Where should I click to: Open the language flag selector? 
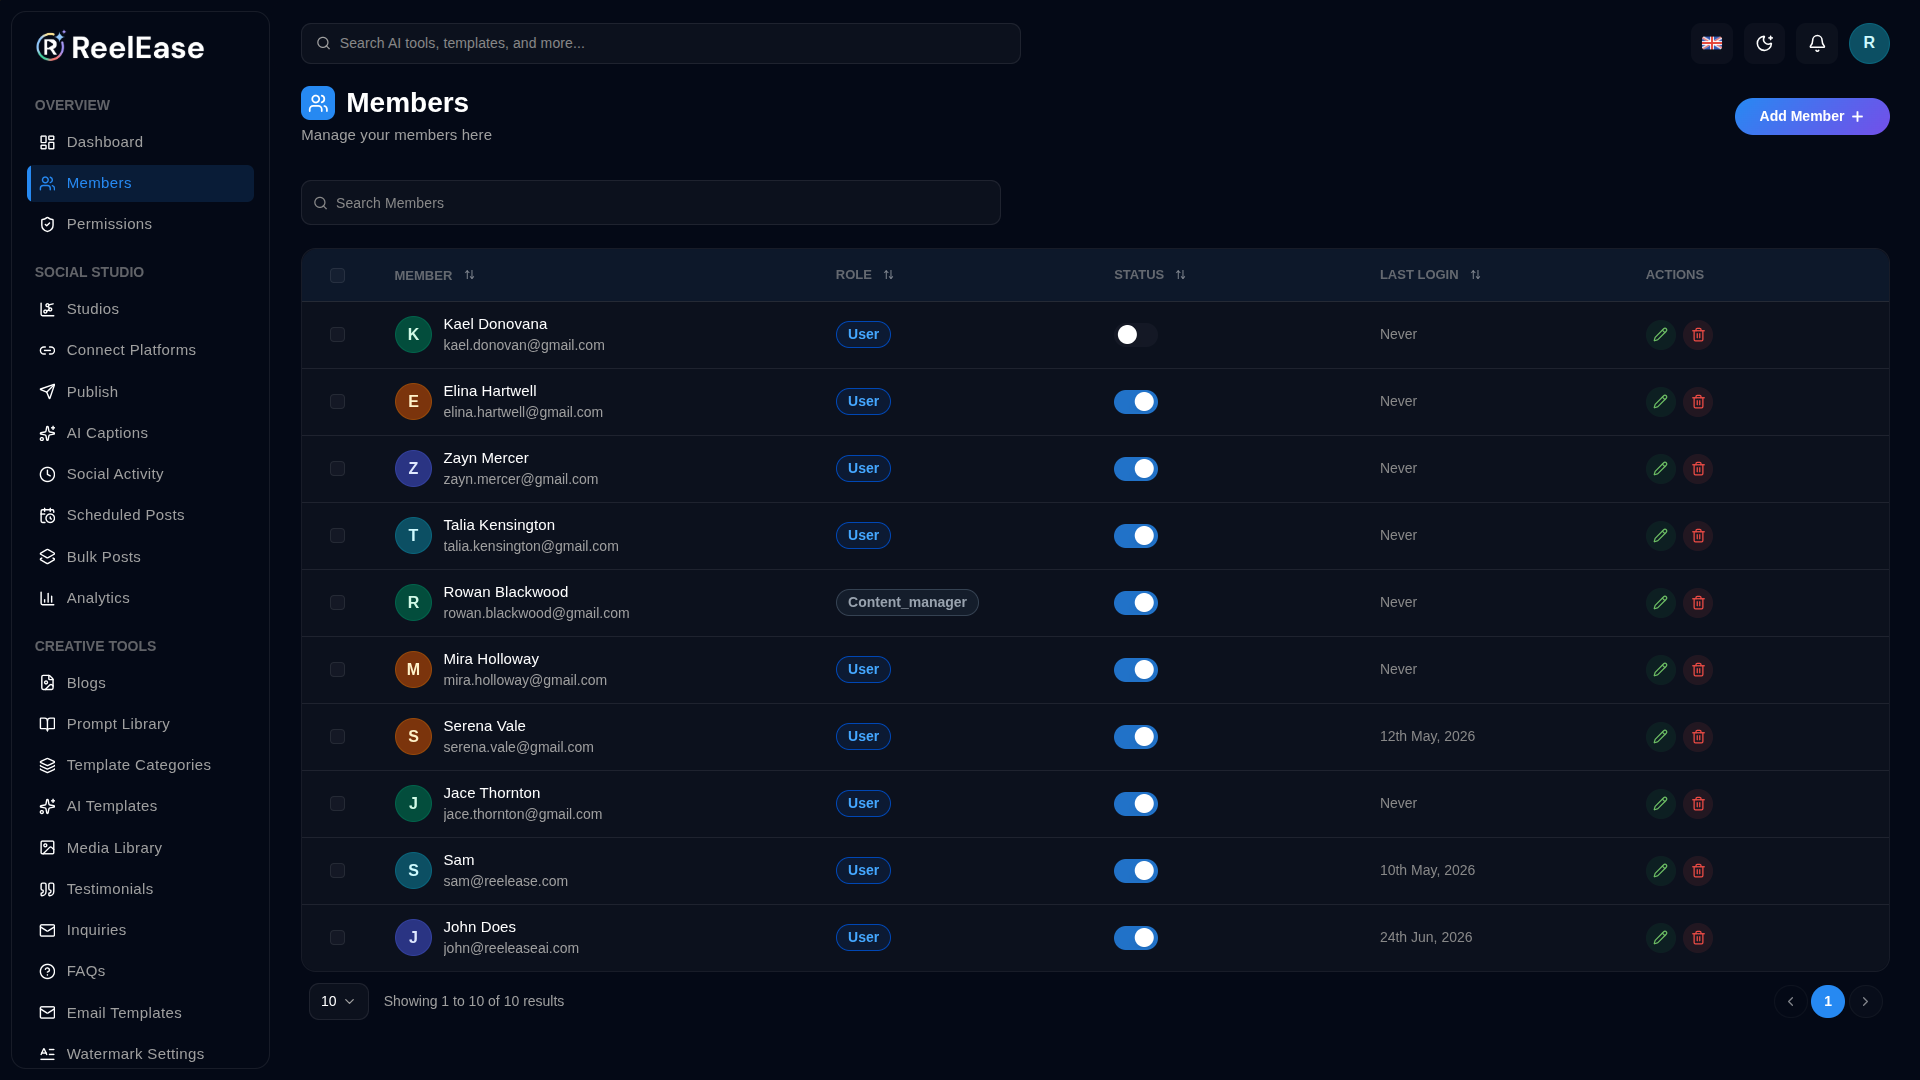1712,43
